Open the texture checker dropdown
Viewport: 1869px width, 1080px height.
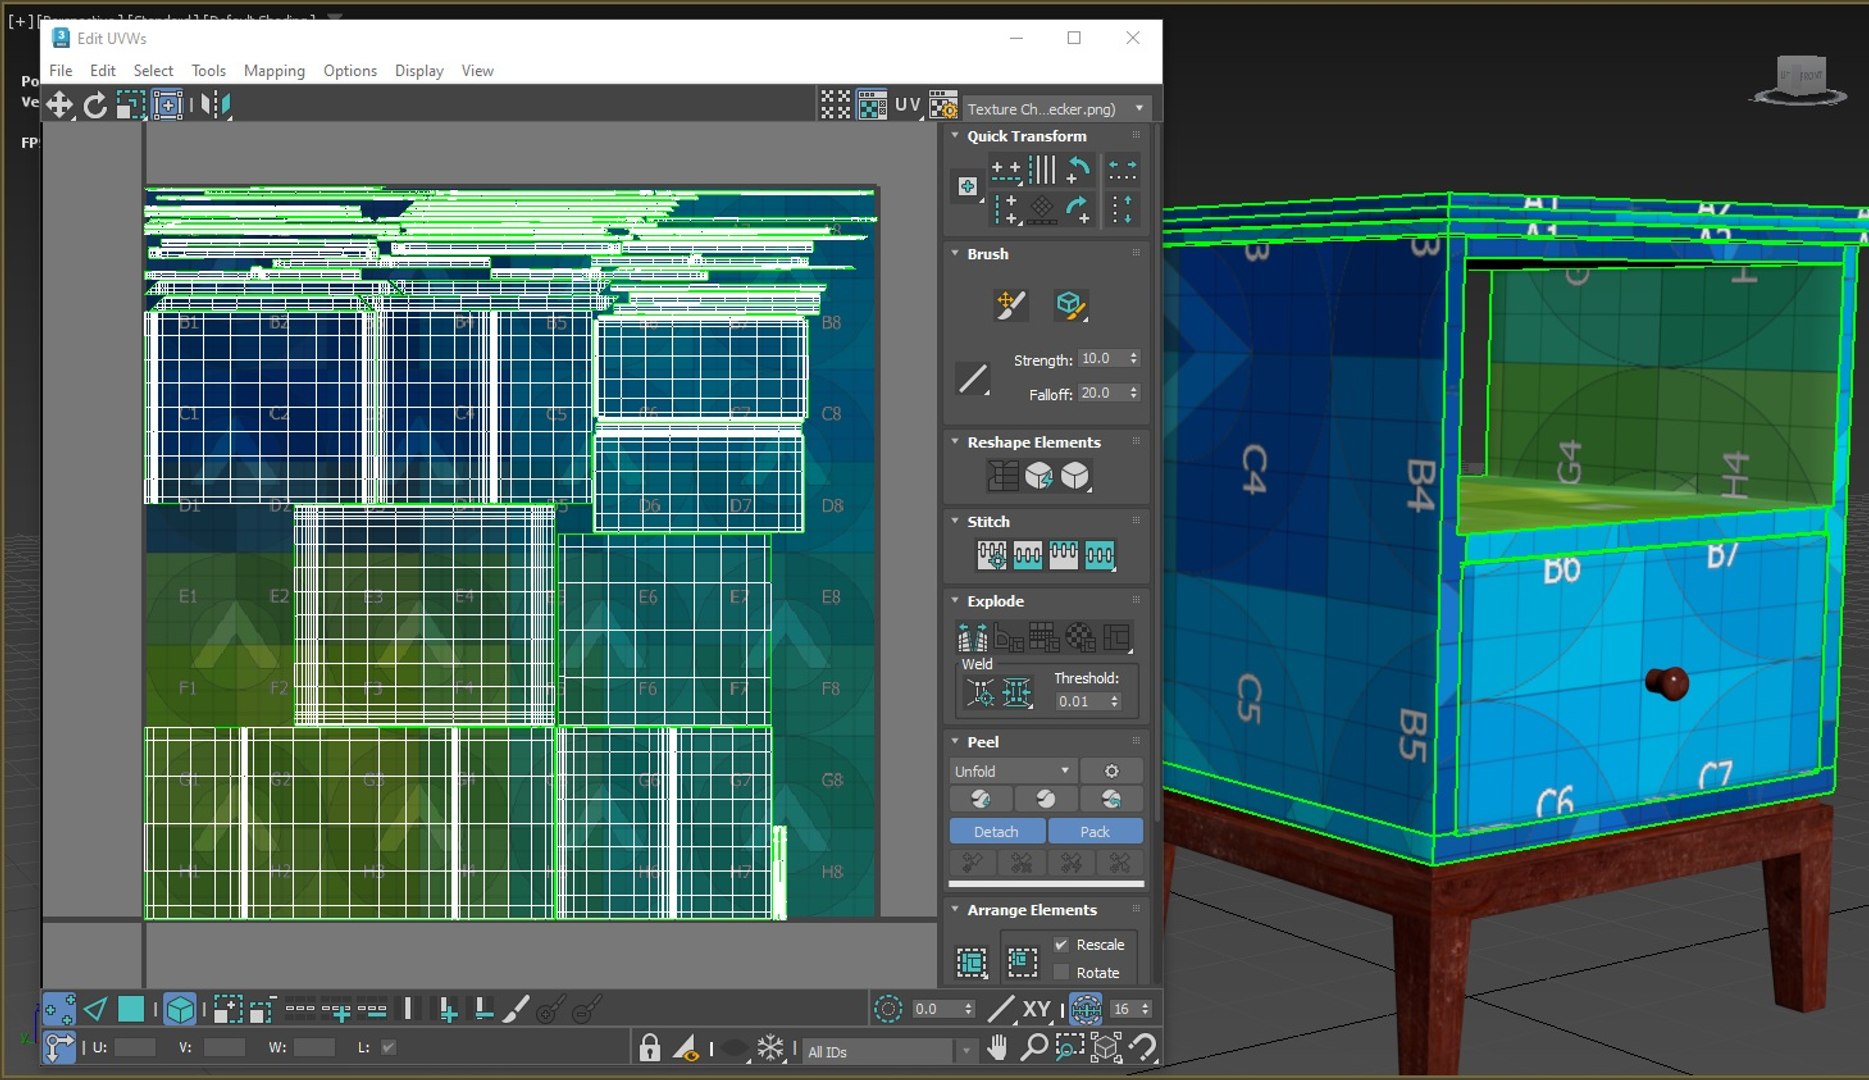point(1139,108)
